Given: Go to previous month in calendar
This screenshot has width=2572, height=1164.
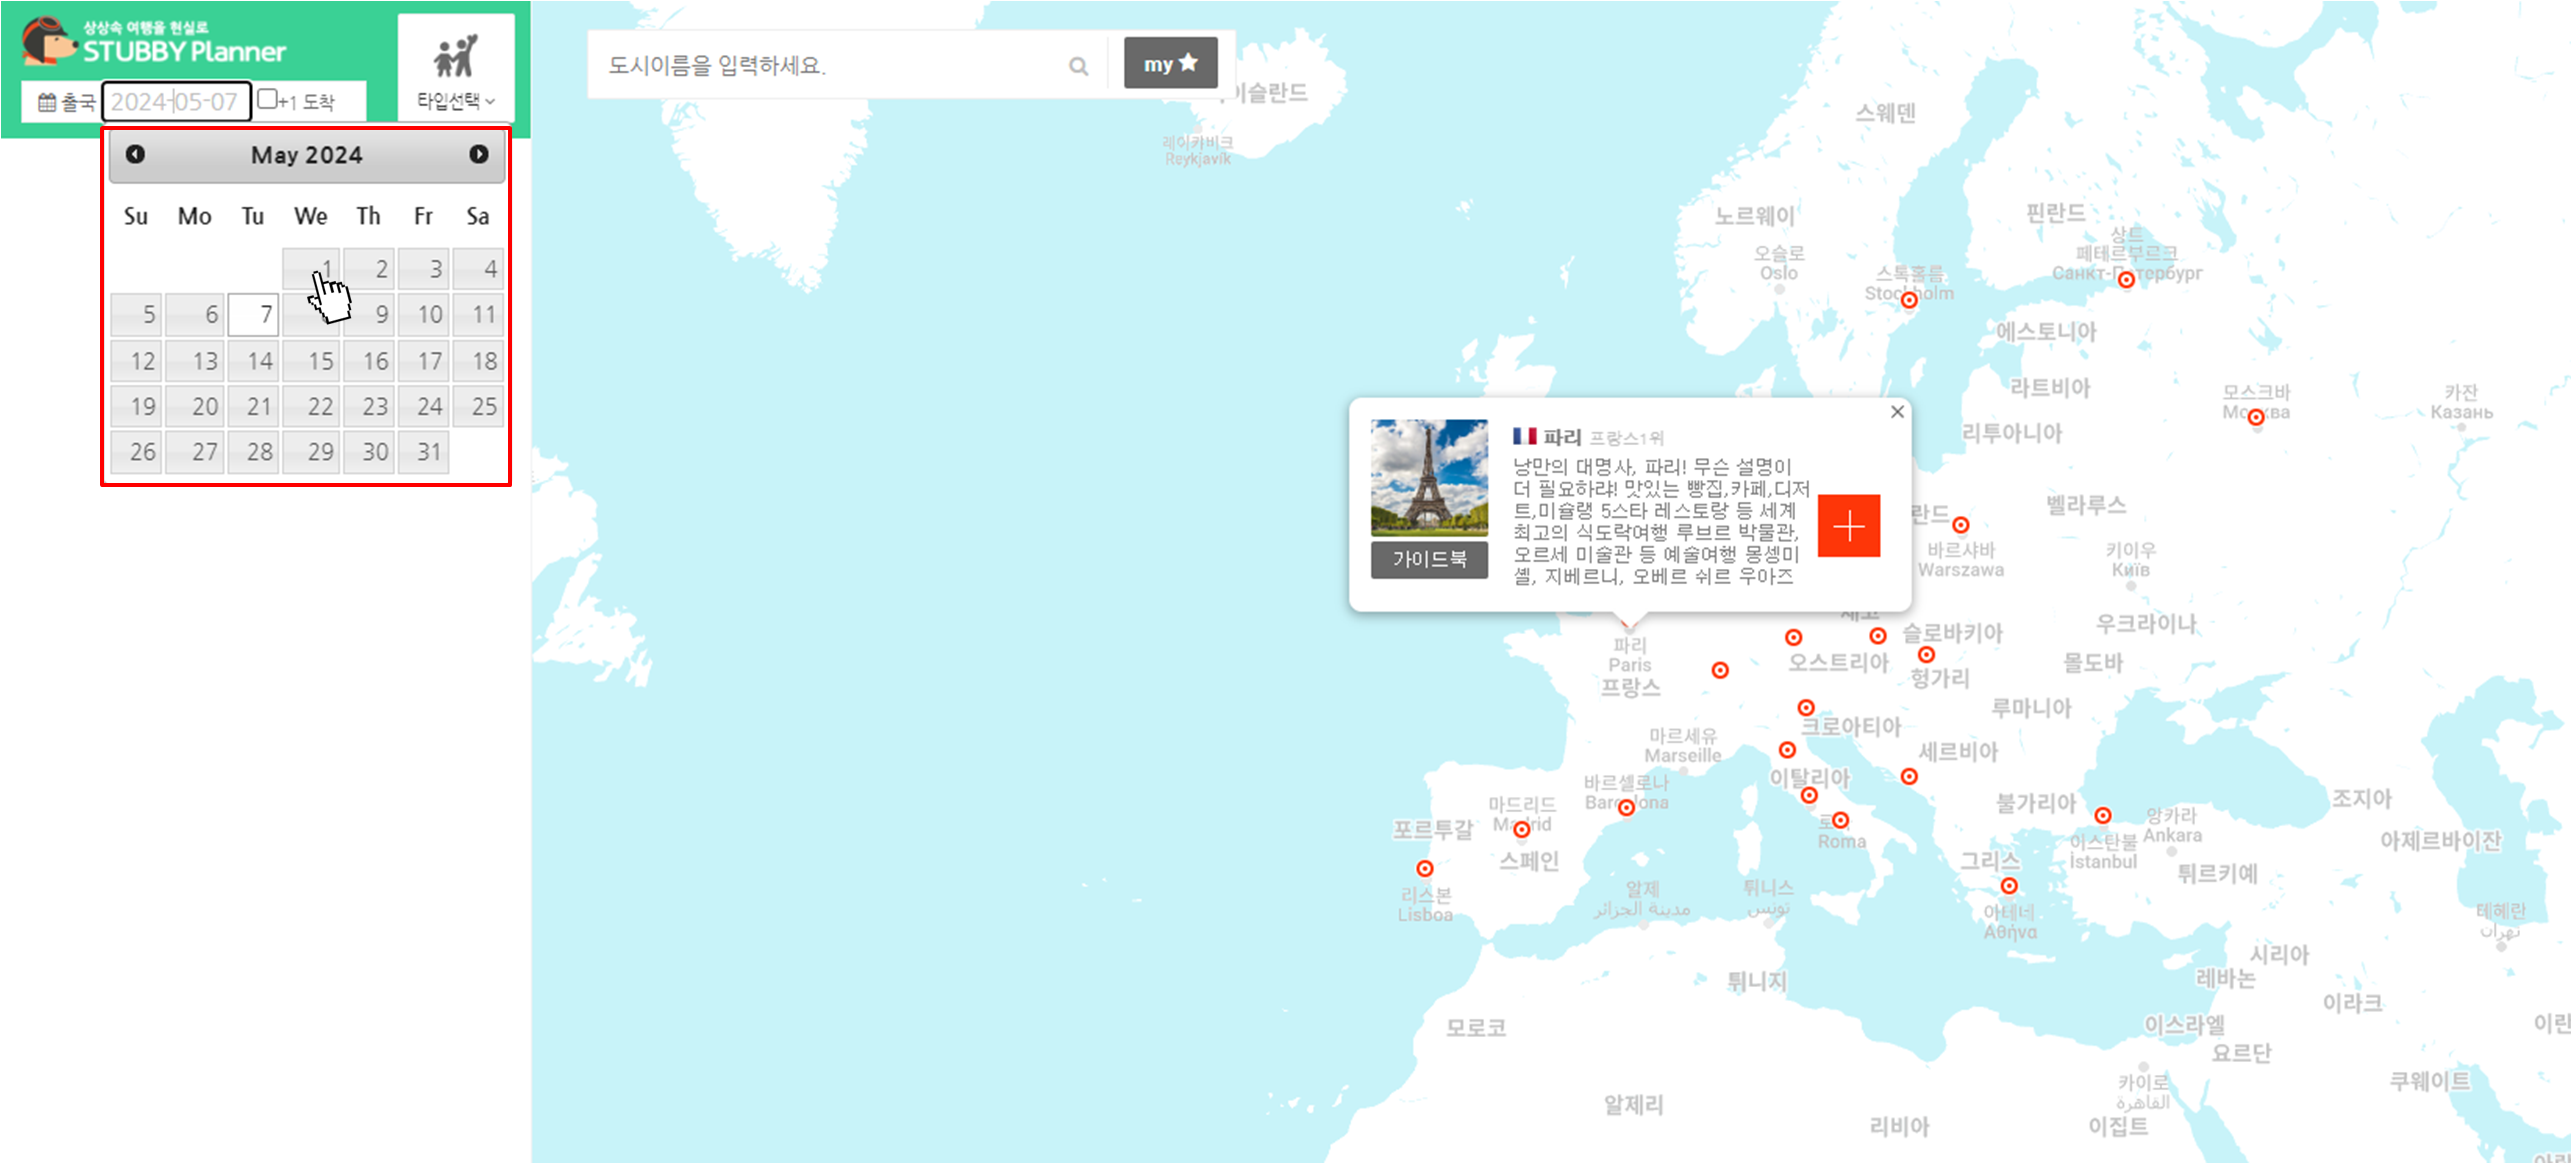Looking at the screenshot, I should pos(135,154).
